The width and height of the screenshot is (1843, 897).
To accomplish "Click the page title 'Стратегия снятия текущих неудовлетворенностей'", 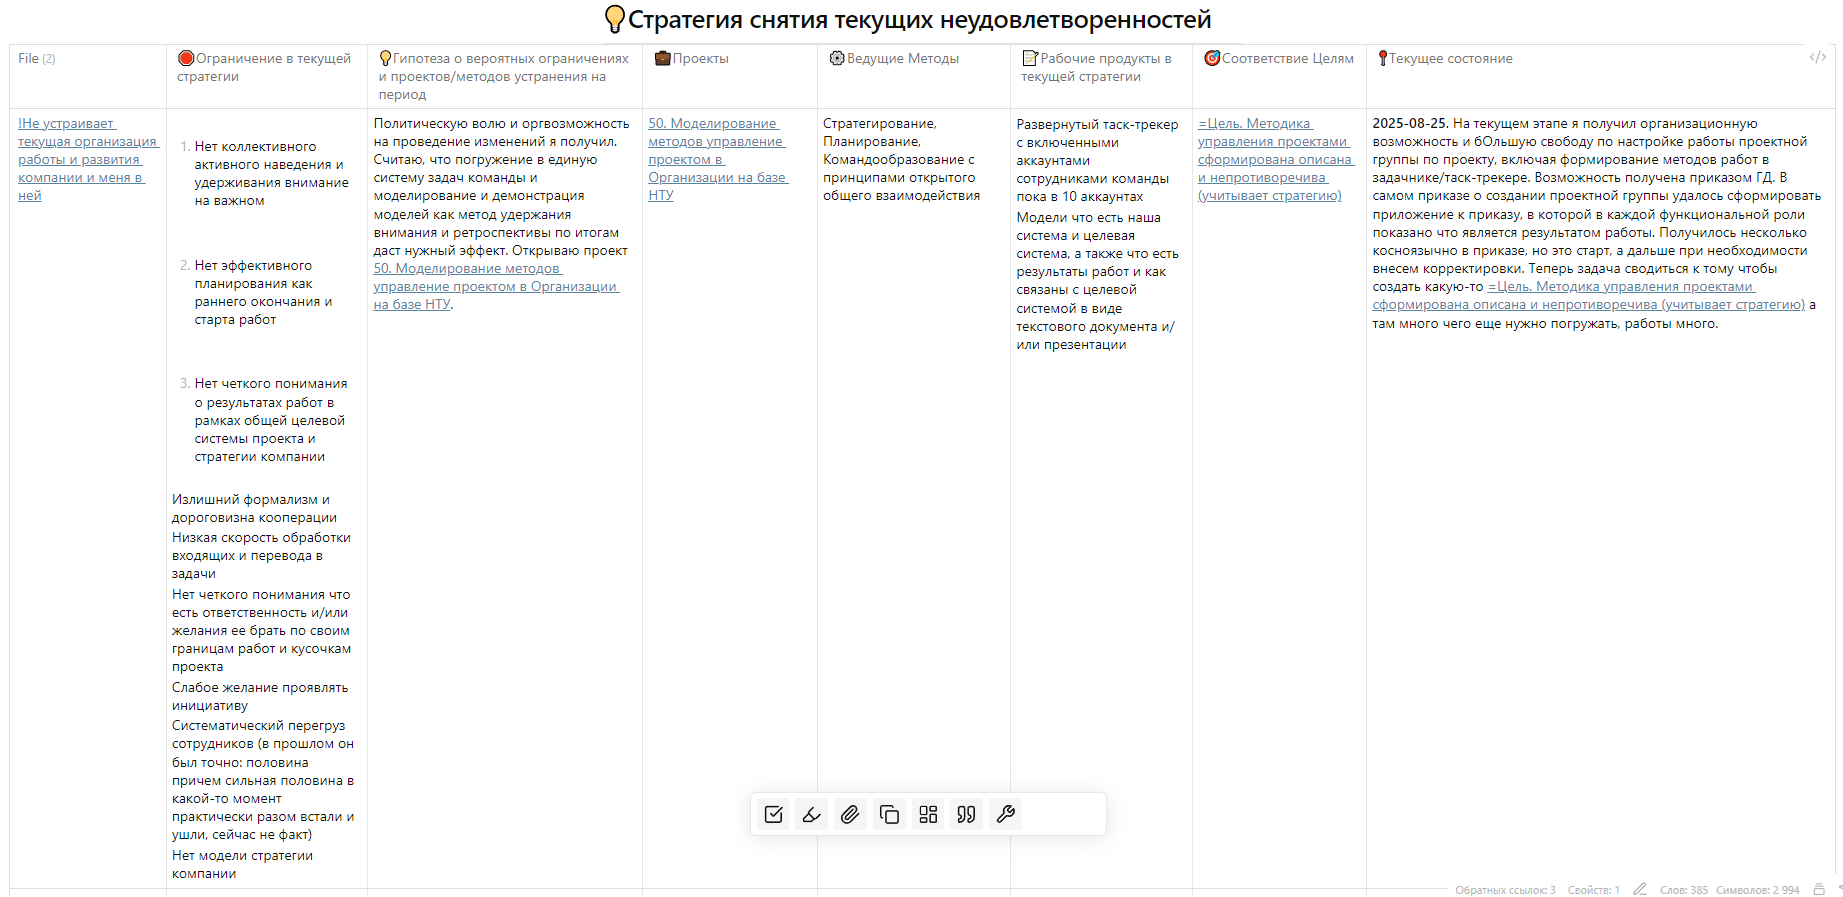I will pos(918,20).
